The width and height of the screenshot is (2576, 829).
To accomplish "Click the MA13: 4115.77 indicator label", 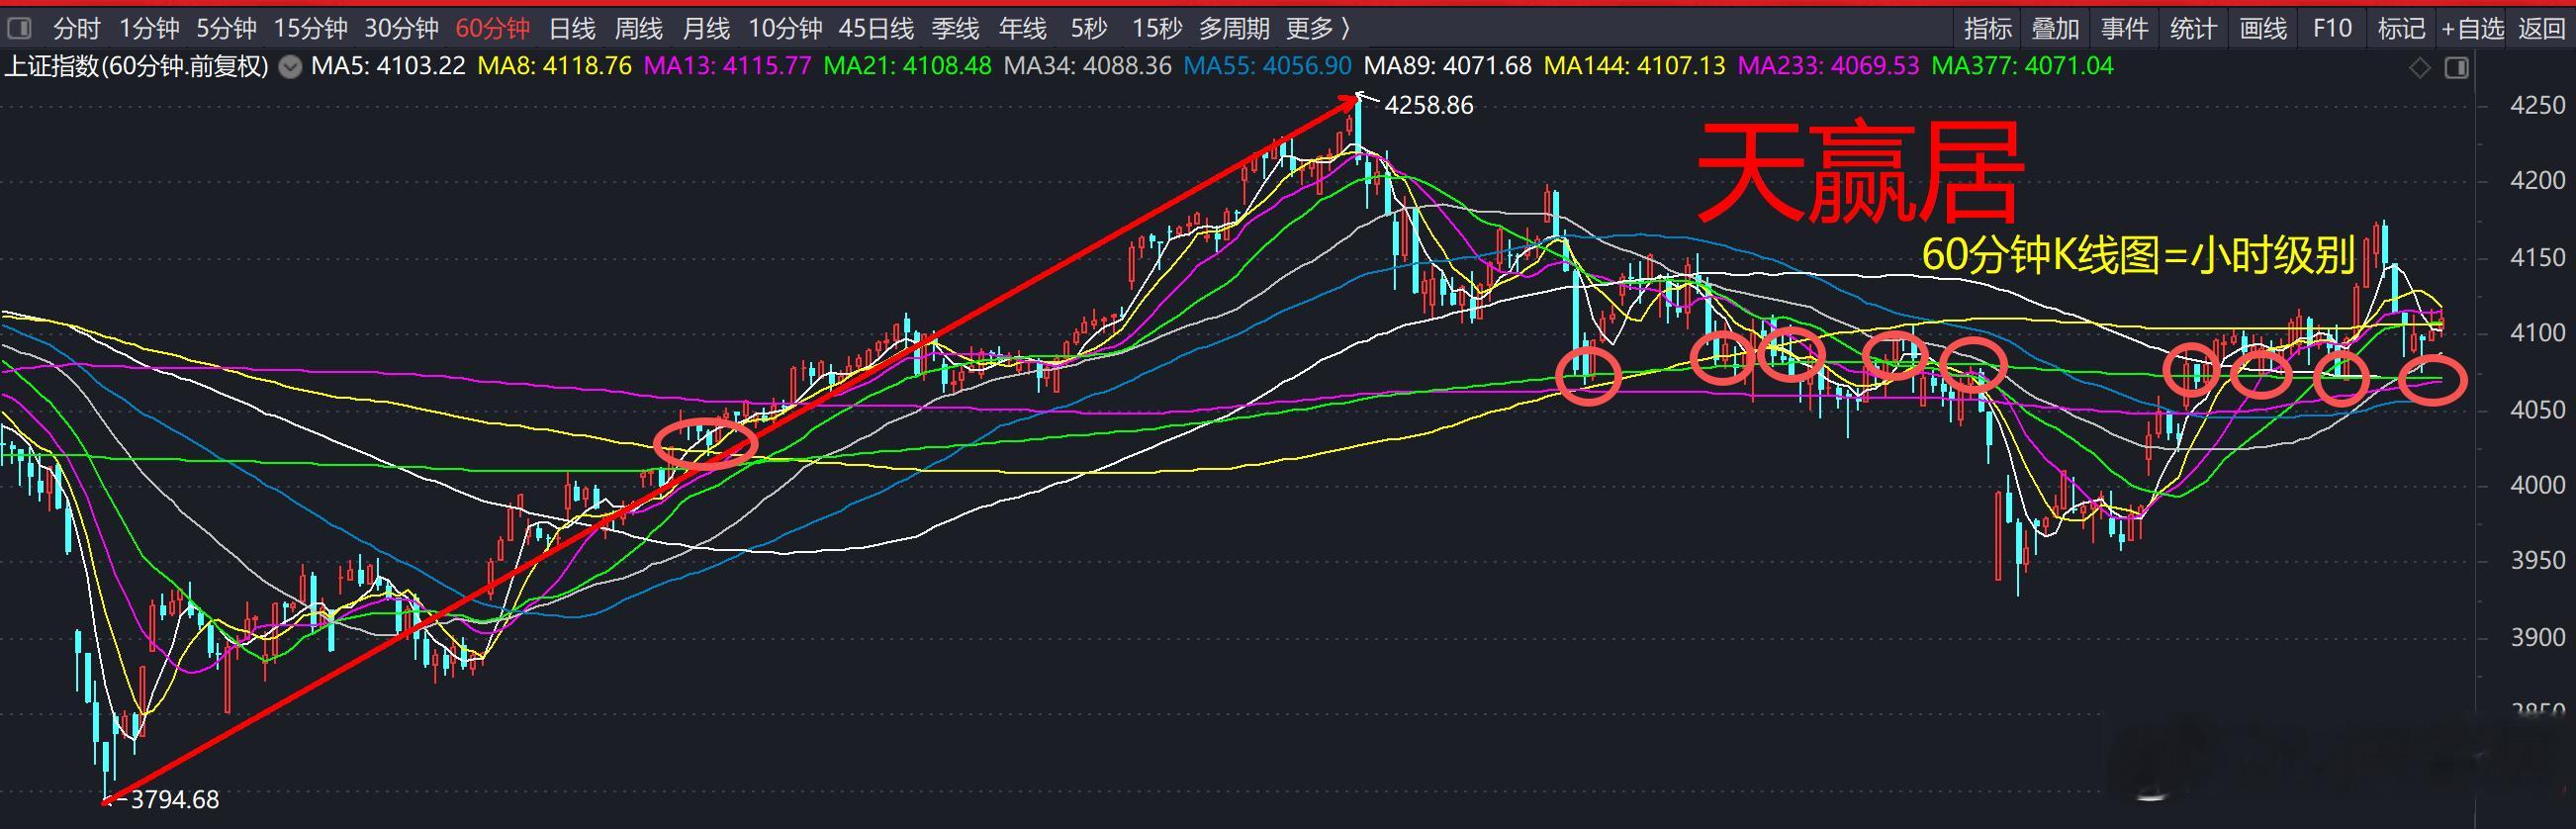I will 727,67.
